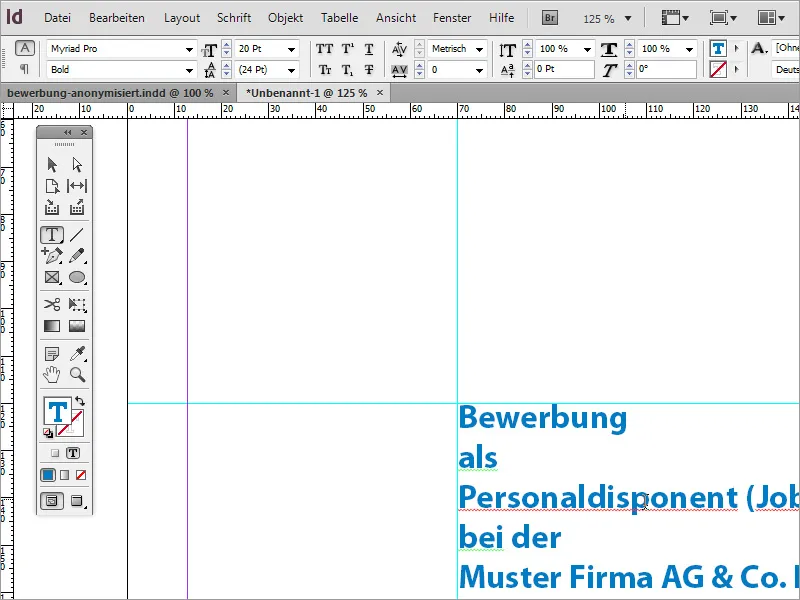Select the Pen tool
The width and height of the screenshot is (800, 600).
point(52,255)
